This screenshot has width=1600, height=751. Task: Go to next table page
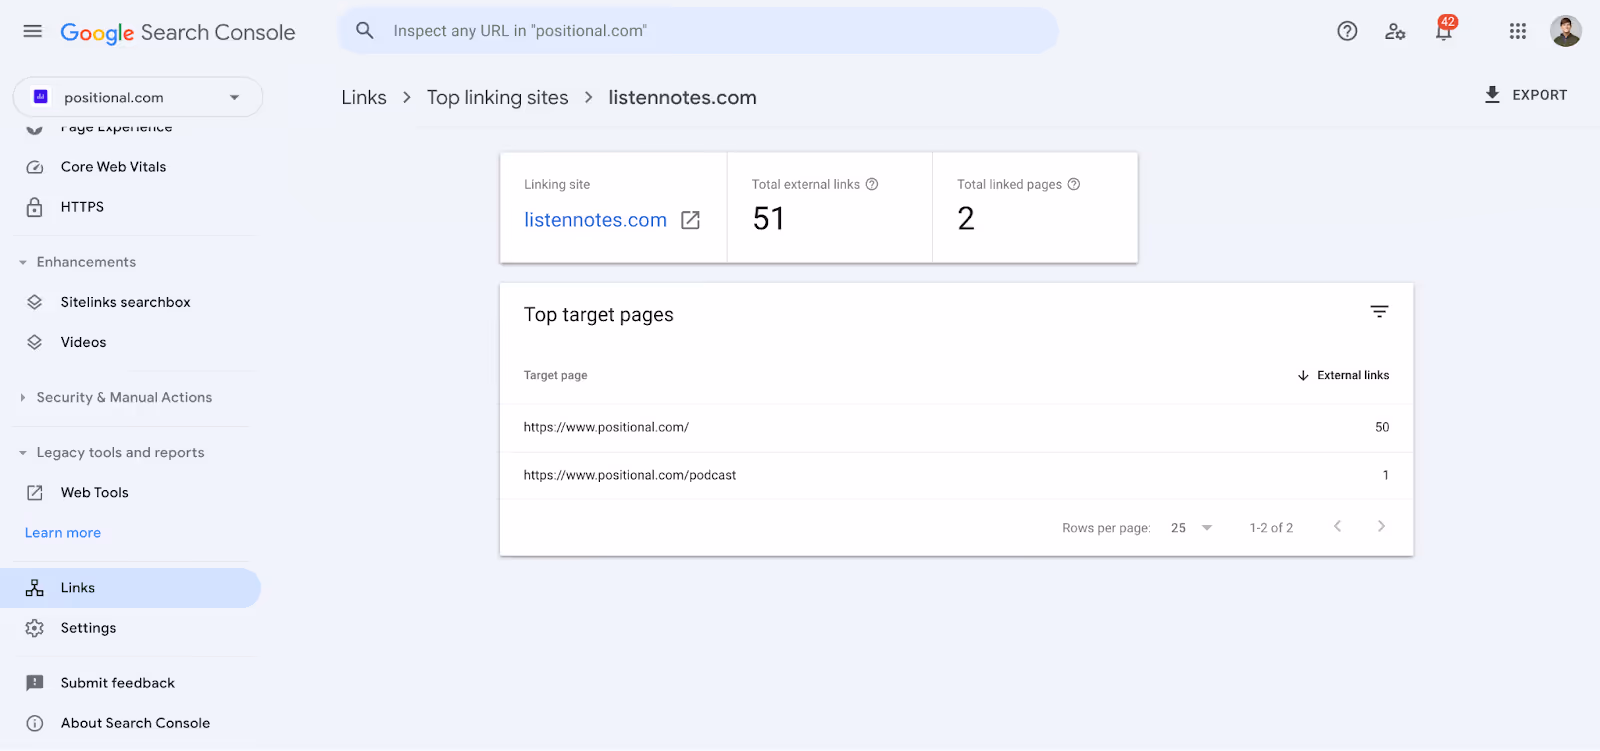(1381, 526)
